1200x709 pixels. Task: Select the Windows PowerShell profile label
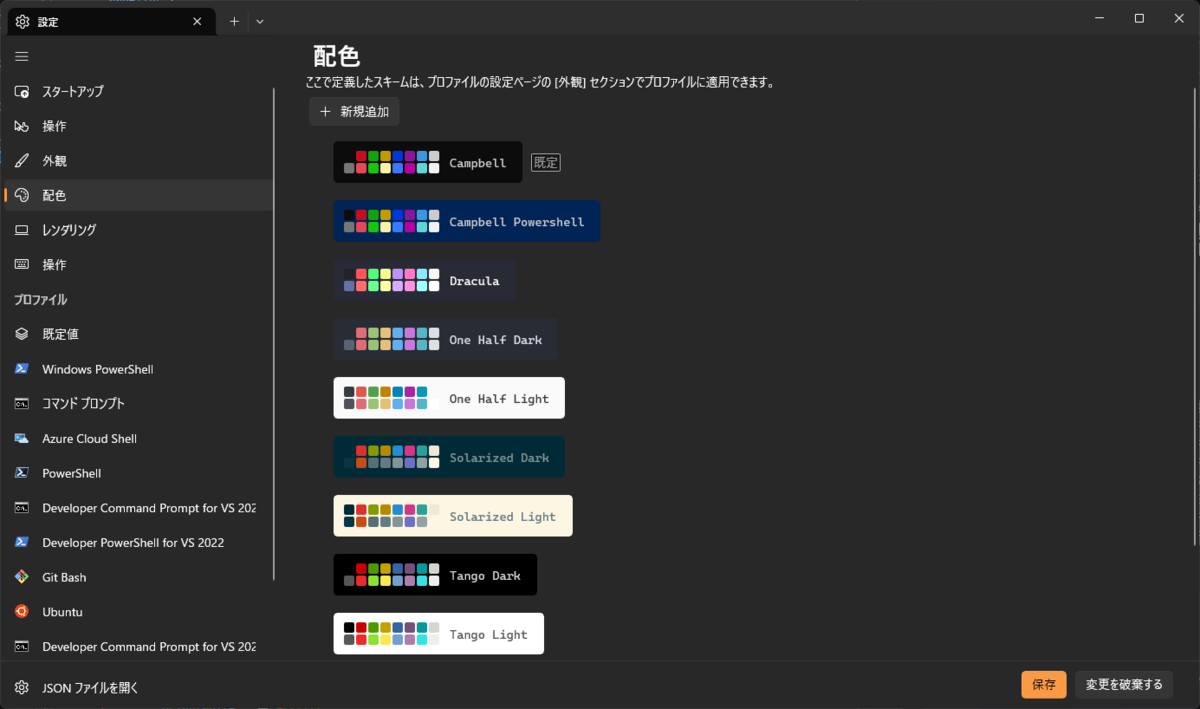tap(98, 369)
